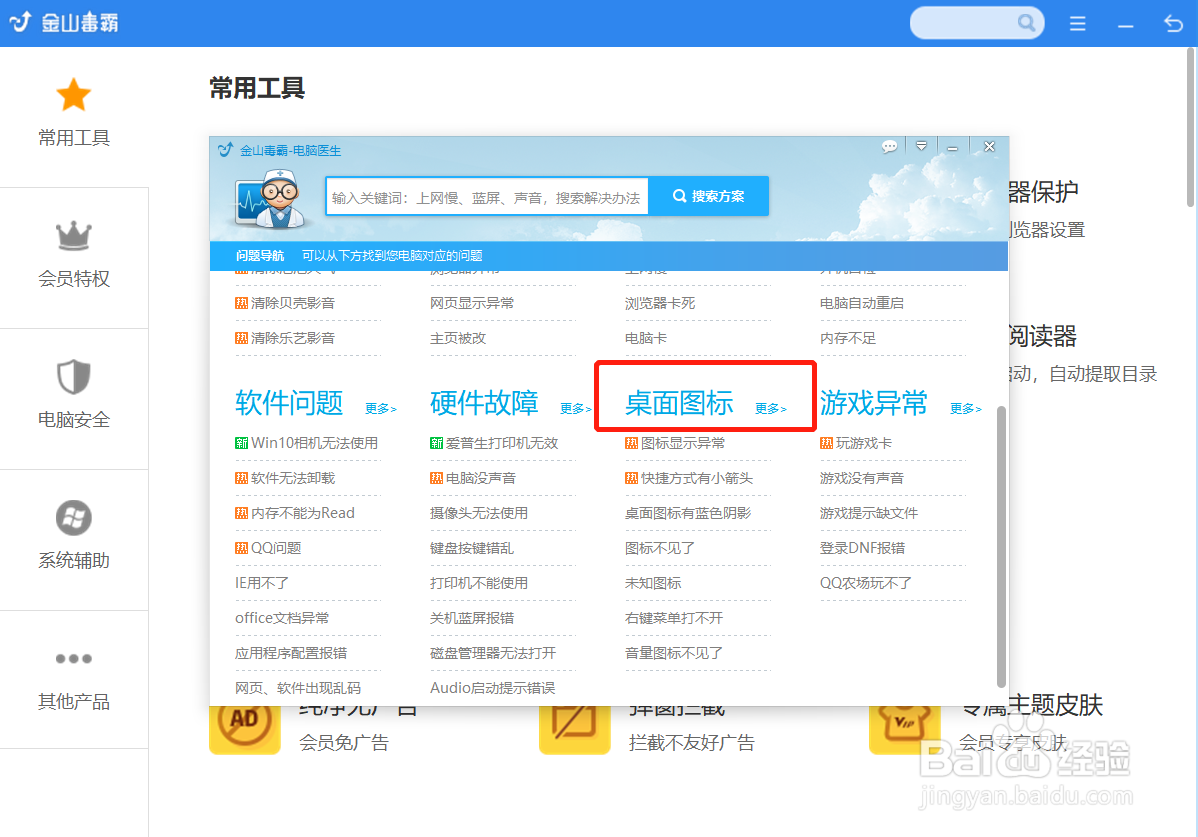Open the dropdown arrow in dialog titlebar
The width and height of the screenshot is (1198, 837).
[x=921, y=145]
